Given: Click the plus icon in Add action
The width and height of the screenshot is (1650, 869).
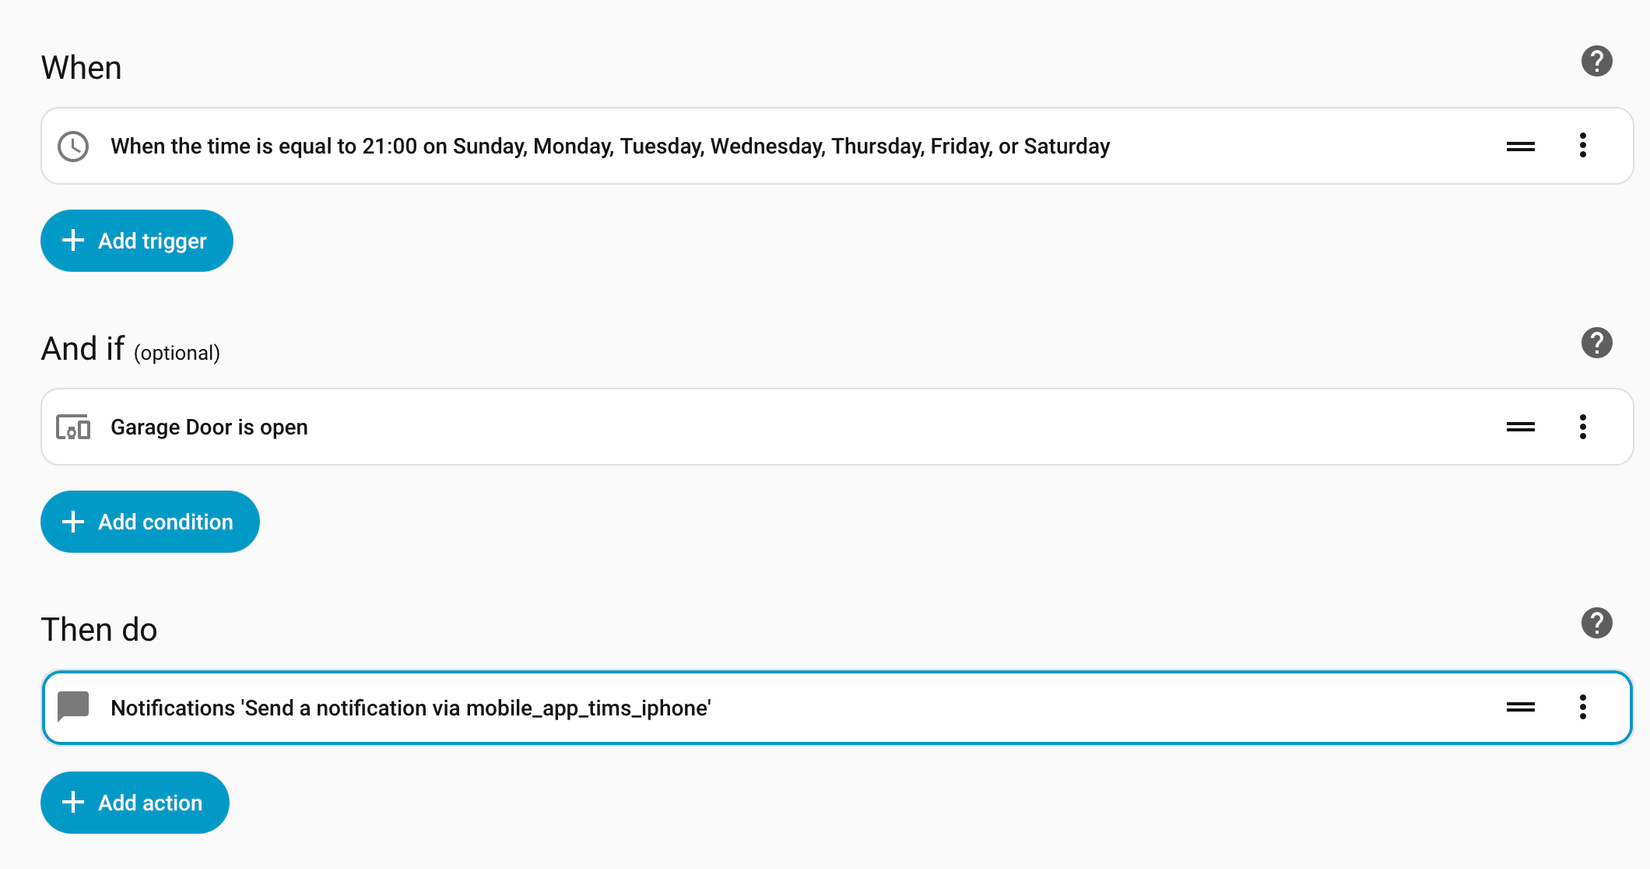Looking at the screenshot, I should [73, 802].
